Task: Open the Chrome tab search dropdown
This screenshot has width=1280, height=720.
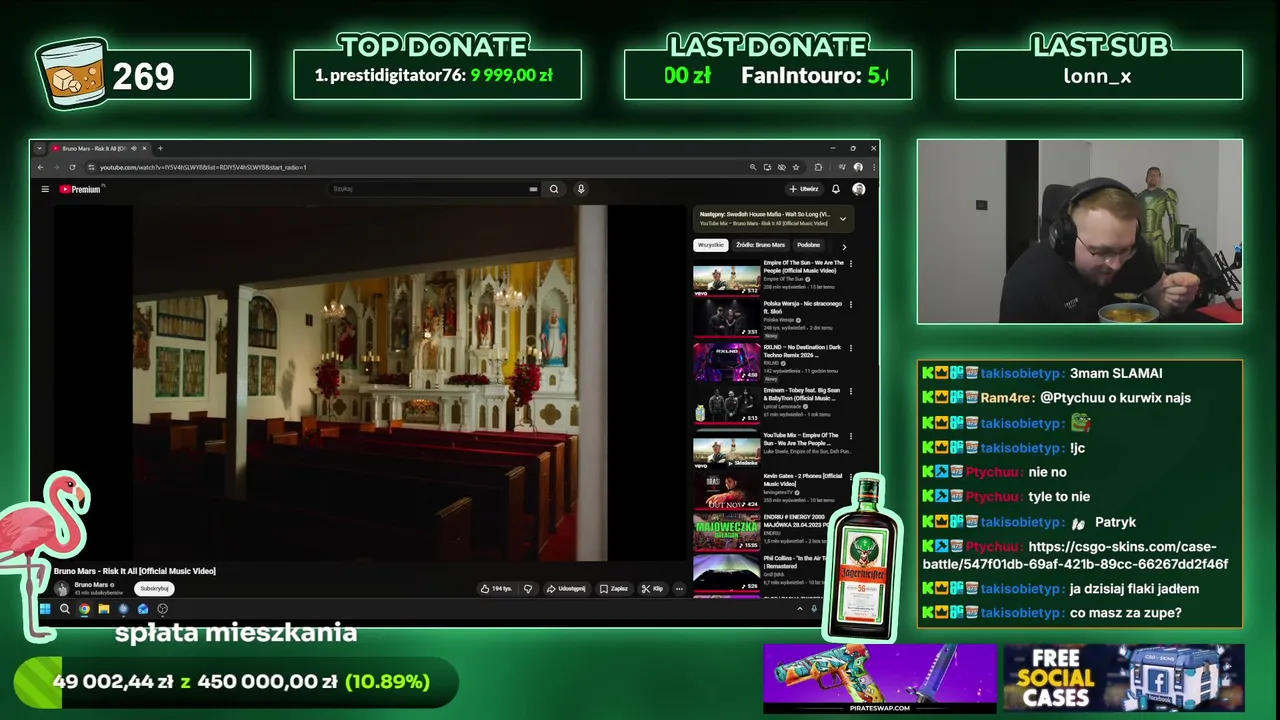Action: pyautogui.click(x=39, y=148)
